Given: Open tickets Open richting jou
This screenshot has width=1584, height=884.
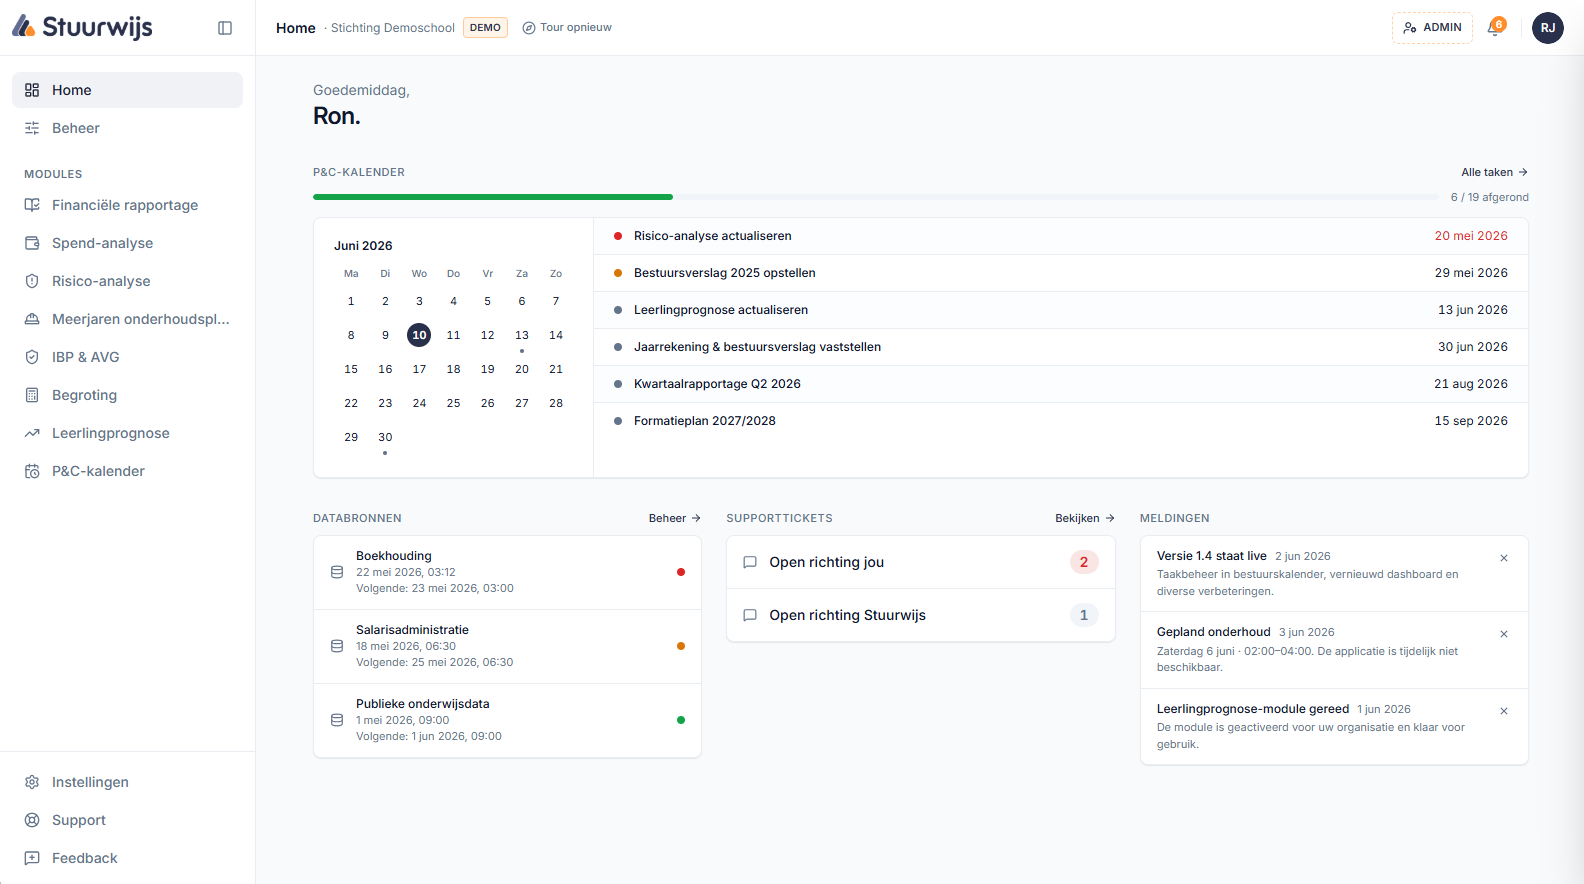Looking at the screenshot, I should click(921, 562).
